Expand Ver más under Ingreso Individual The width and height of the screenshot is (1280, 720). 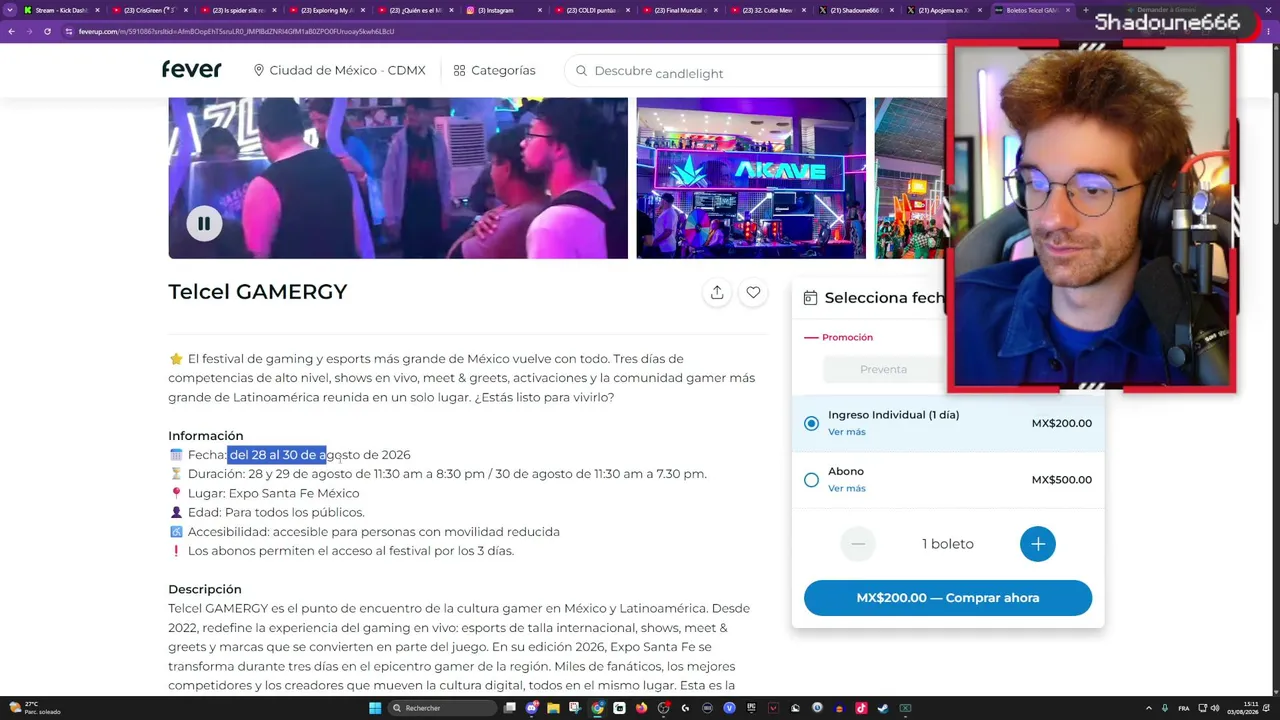click(x=847, y=432)
